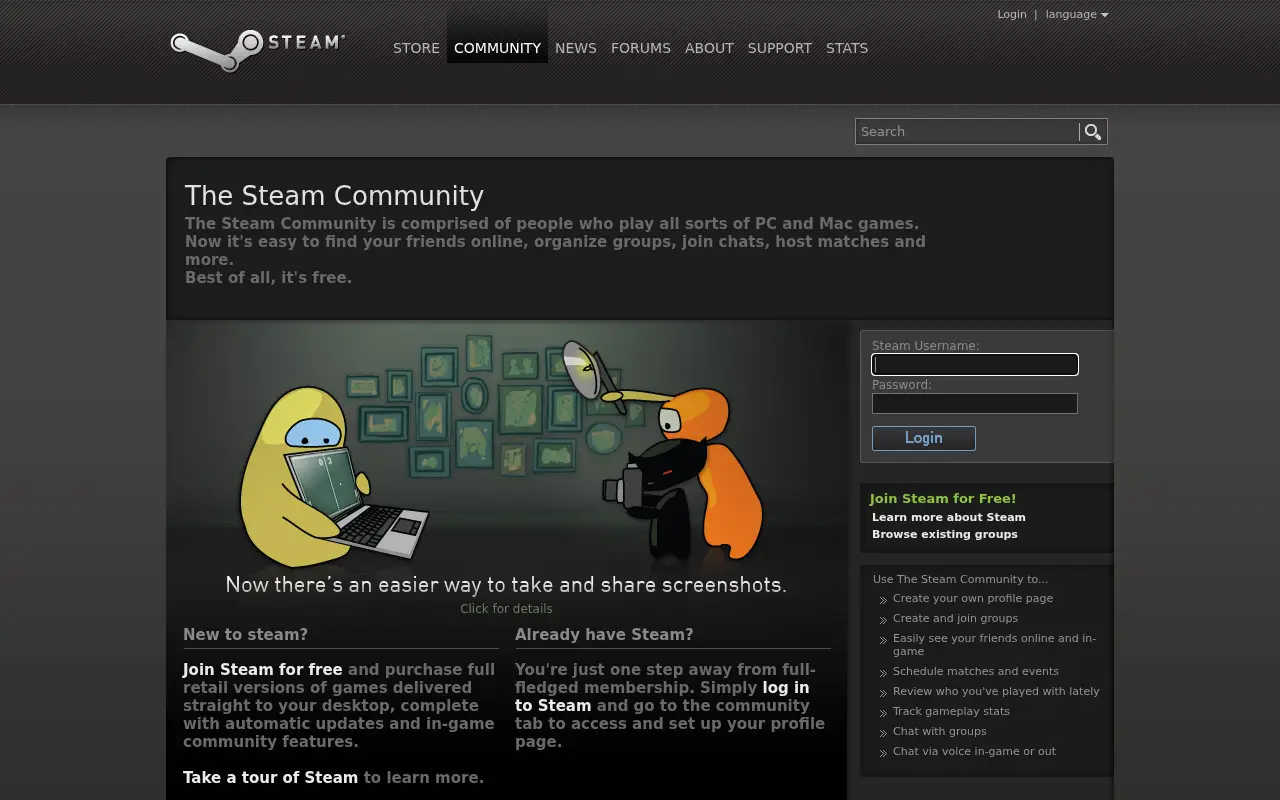The height and width of the screenshot is (800, 1280).
Task: Open the language dropdown
Action: click(1077, 14)
